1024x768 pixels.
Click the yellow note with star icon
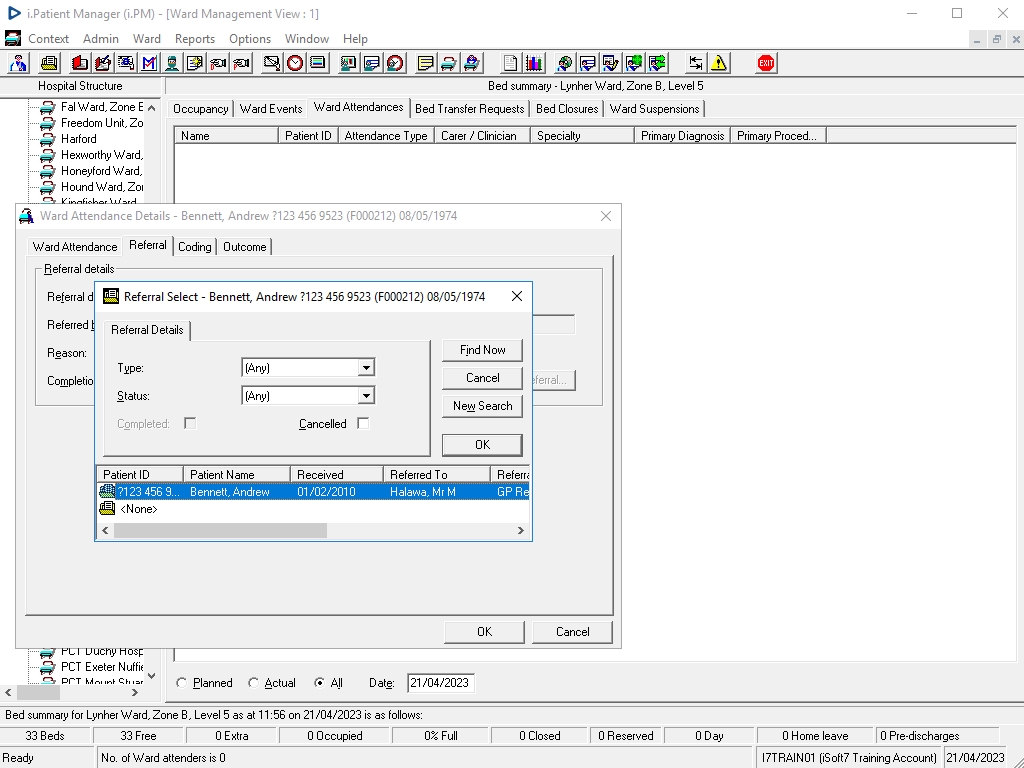195,63
